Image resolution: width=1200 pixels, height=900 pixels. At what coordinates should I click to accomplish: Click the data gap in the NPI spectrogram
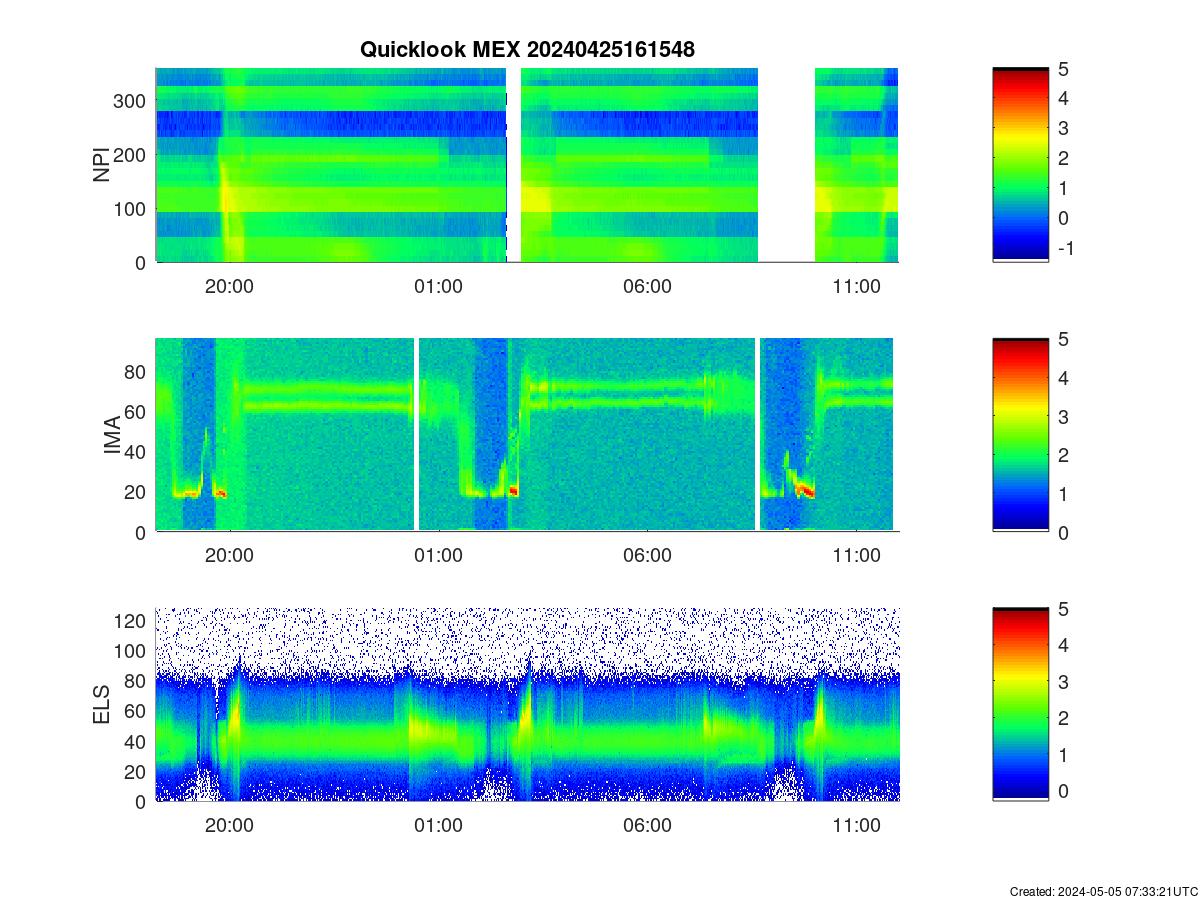(786, 165)
